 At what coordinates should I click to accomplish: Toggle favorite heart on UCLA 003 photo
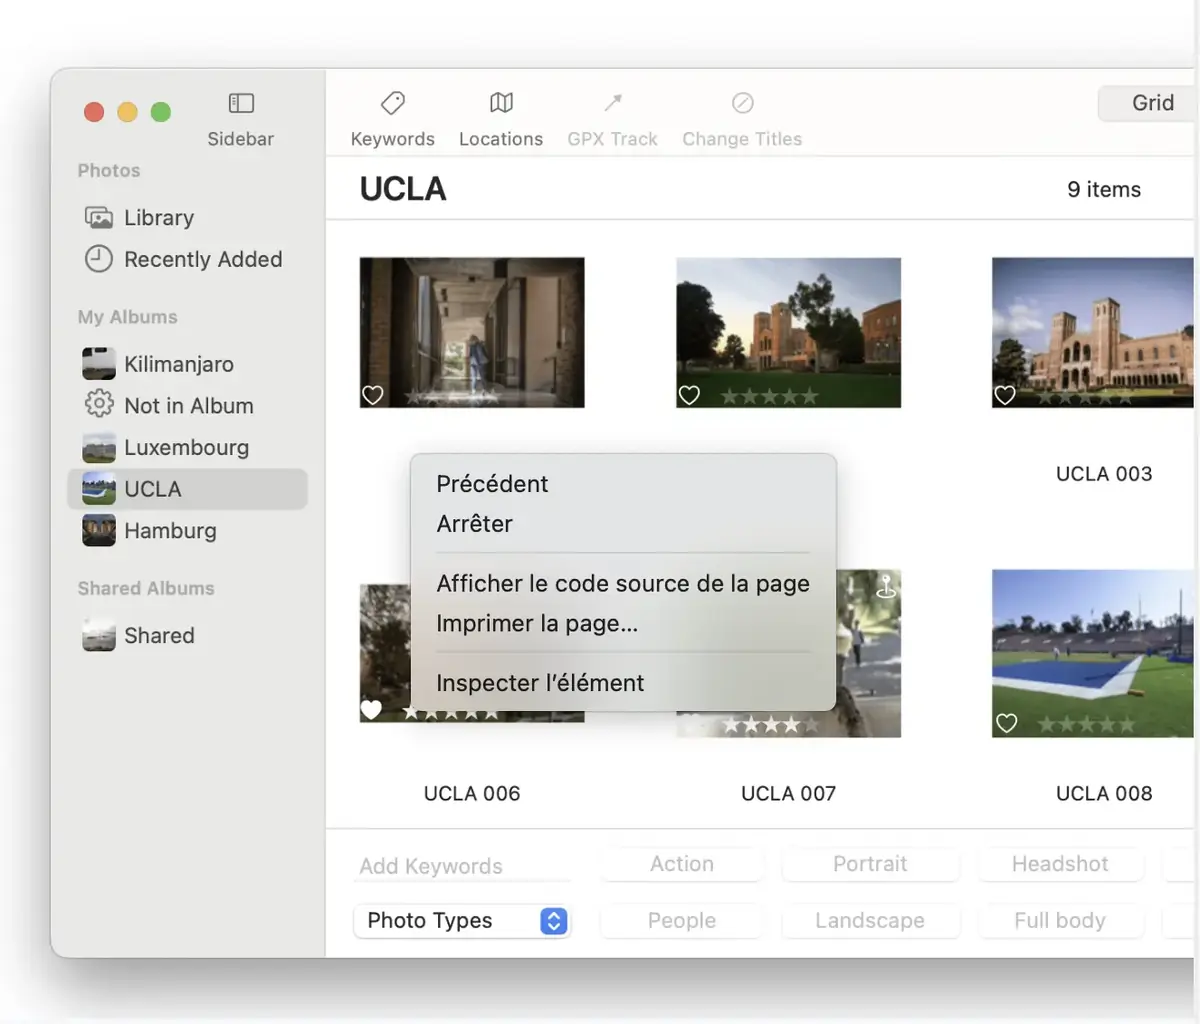1005,395
